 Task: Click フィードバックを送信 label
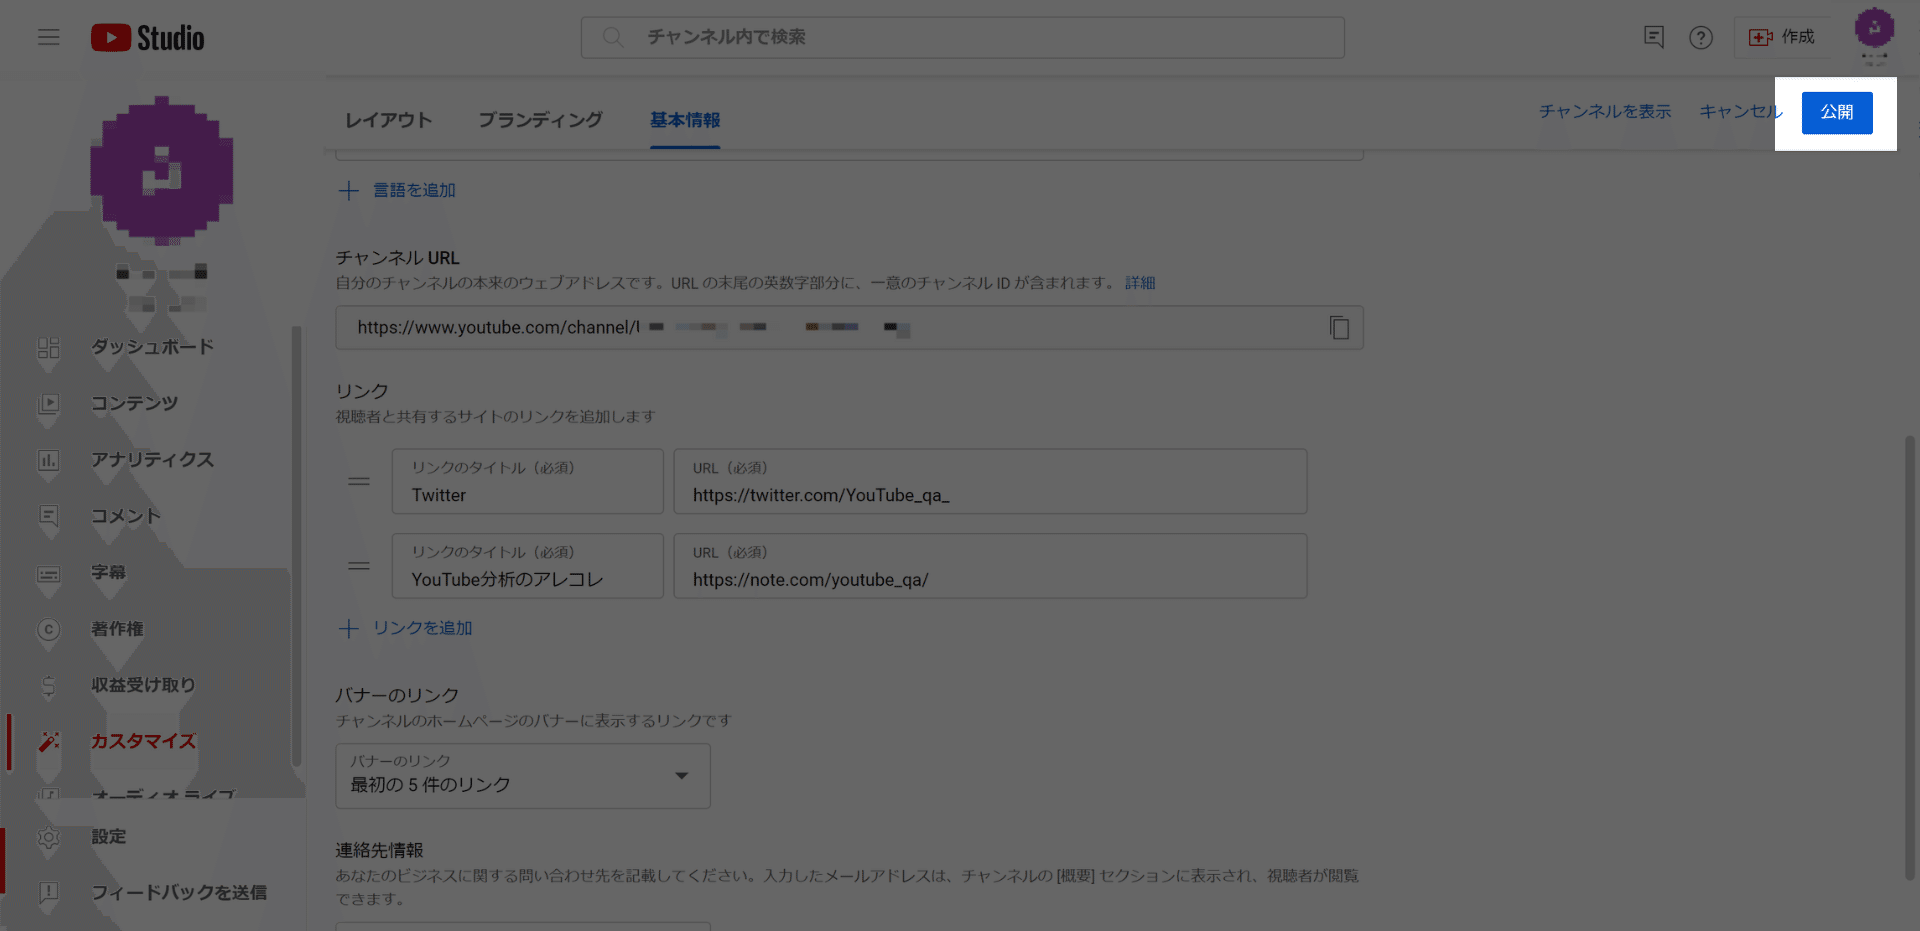[x=179, y=893]
